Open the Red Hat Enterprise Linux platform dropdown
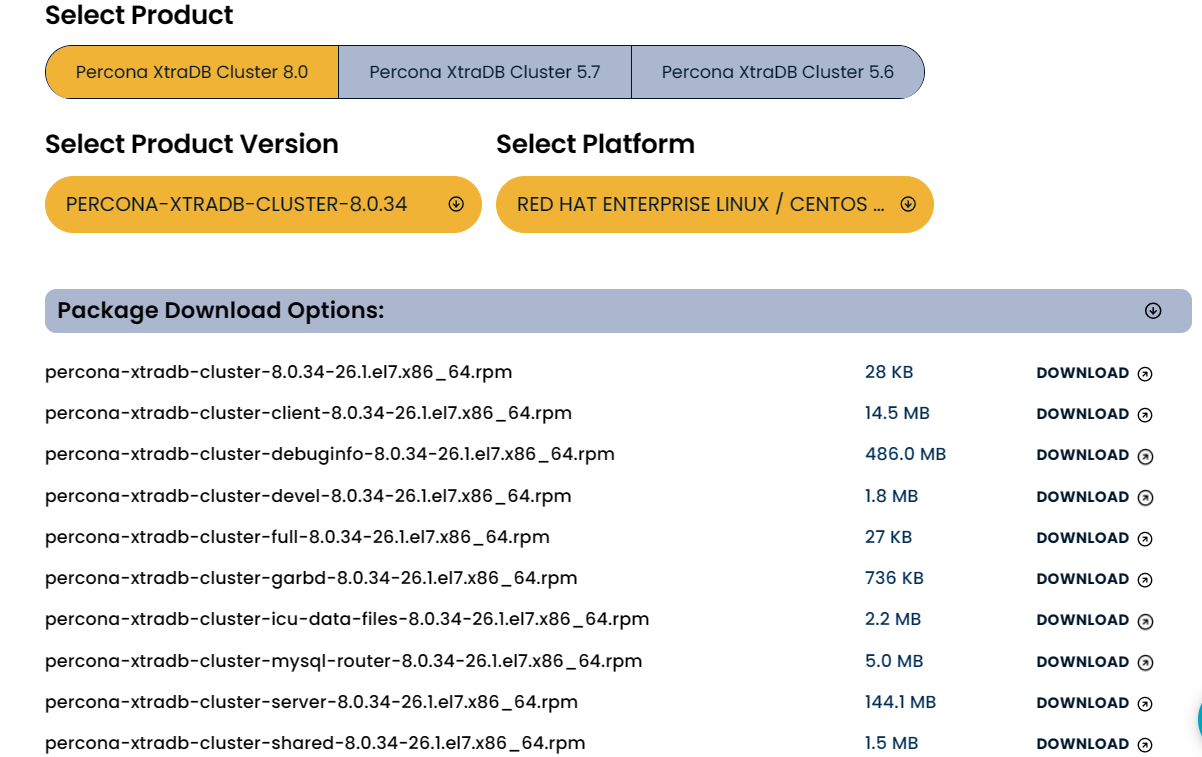 coord(715,204)
